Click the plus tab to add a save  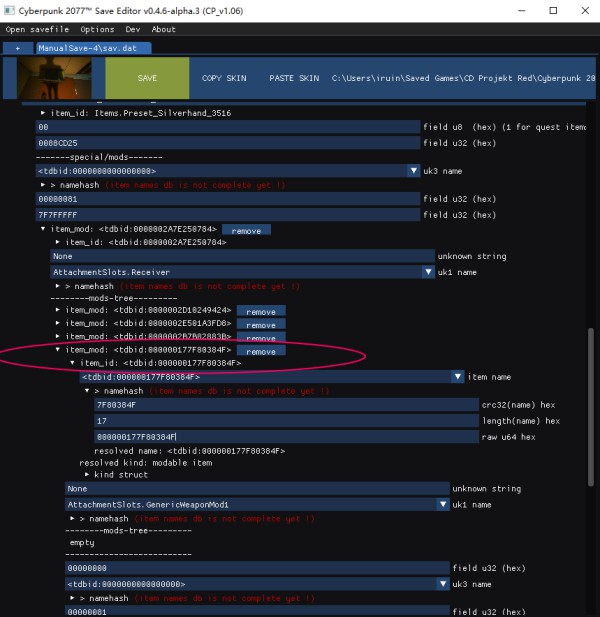tap(17, 47)
